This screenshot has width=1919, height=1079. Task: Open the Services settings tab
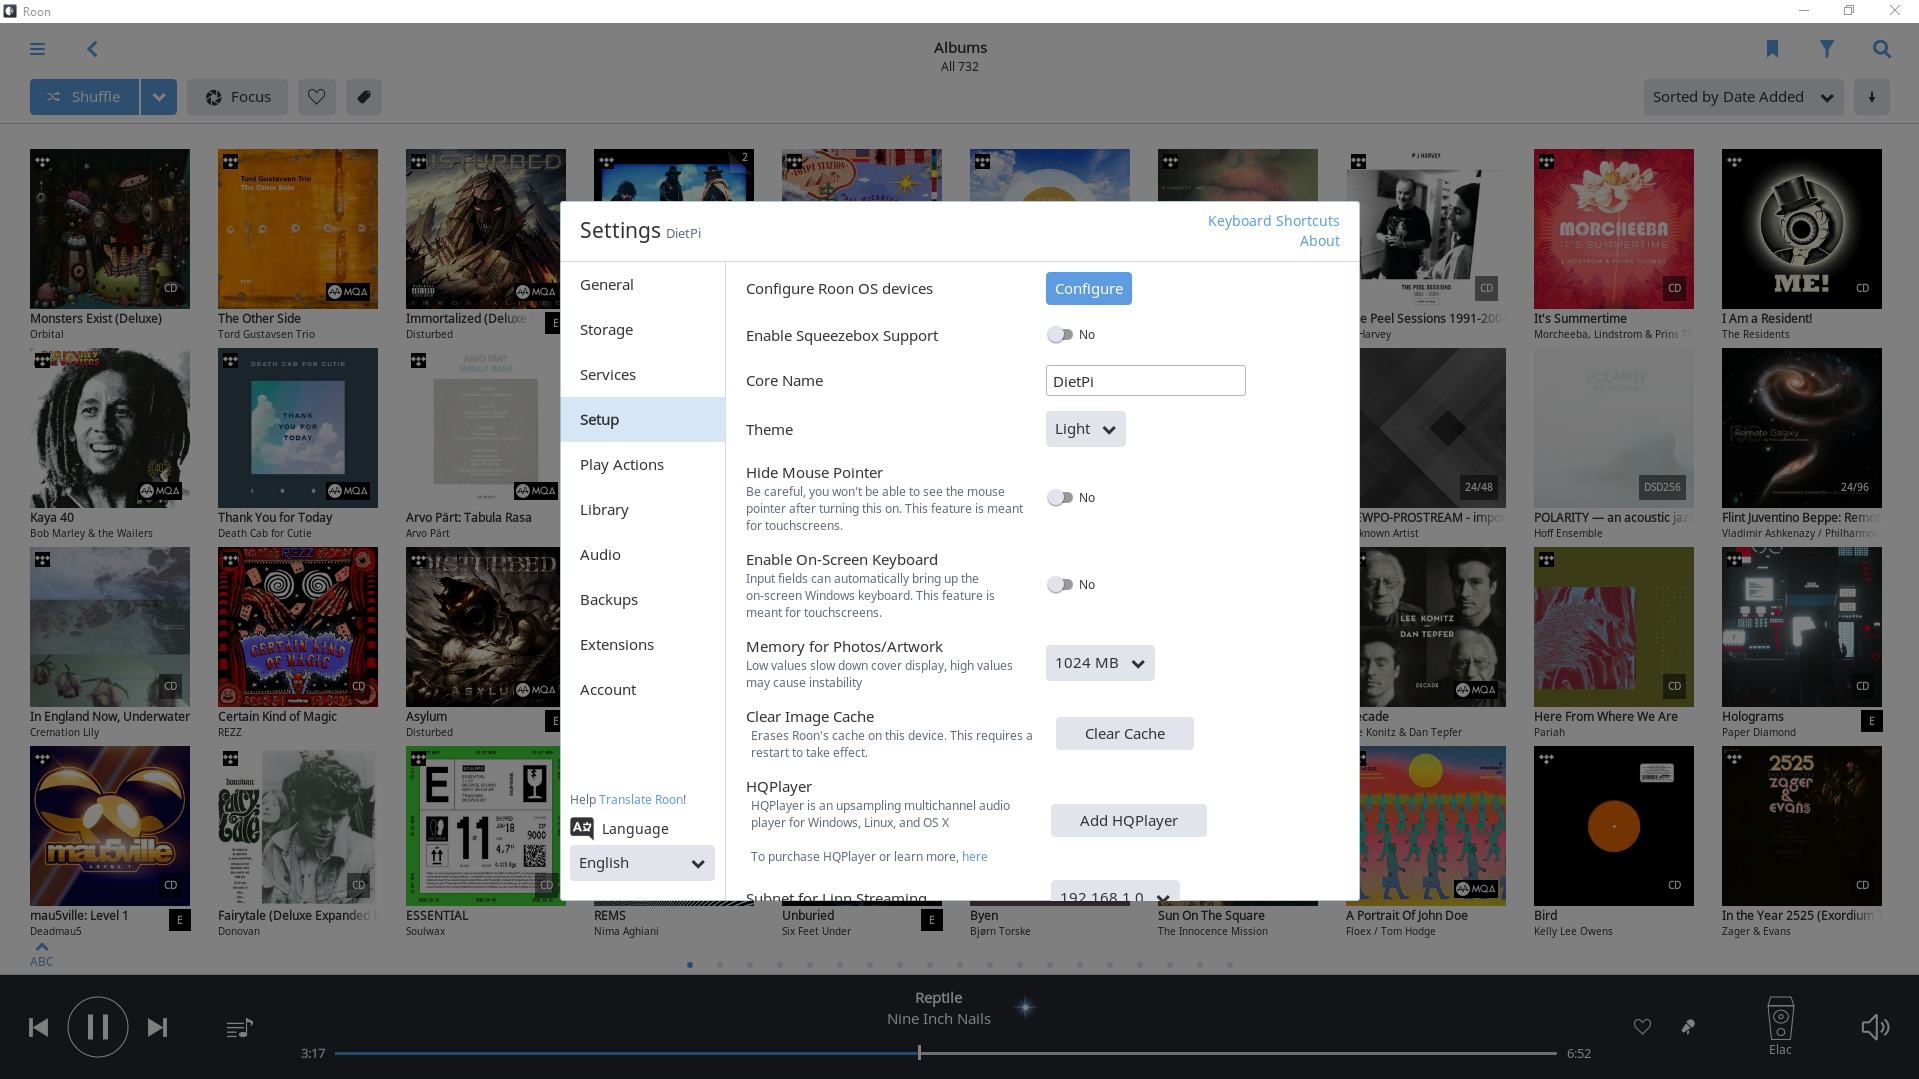coord(642,375)
